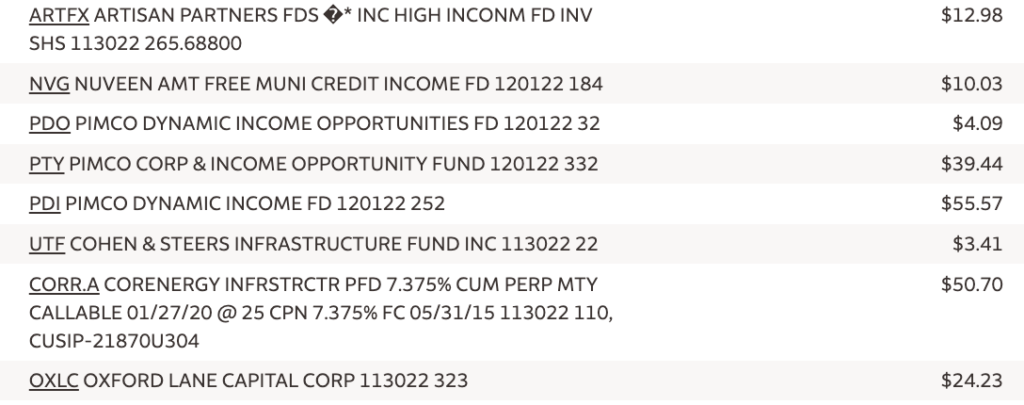Open the OXLC ticker symbol link
The image size is (1024, 405).
[x=56, y=381]
